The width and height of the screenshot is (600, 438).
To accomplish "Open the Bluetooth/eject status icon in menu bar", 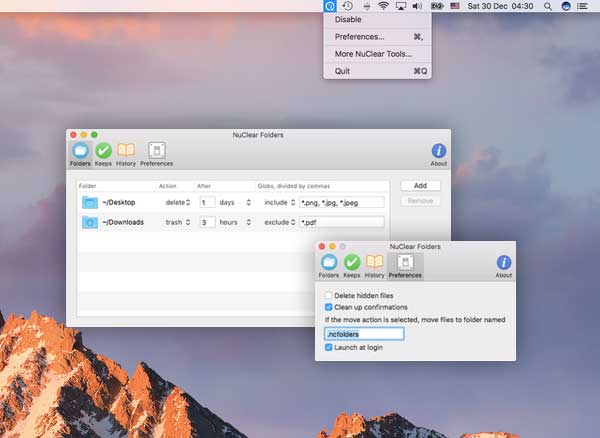I will tap(367, 6).
